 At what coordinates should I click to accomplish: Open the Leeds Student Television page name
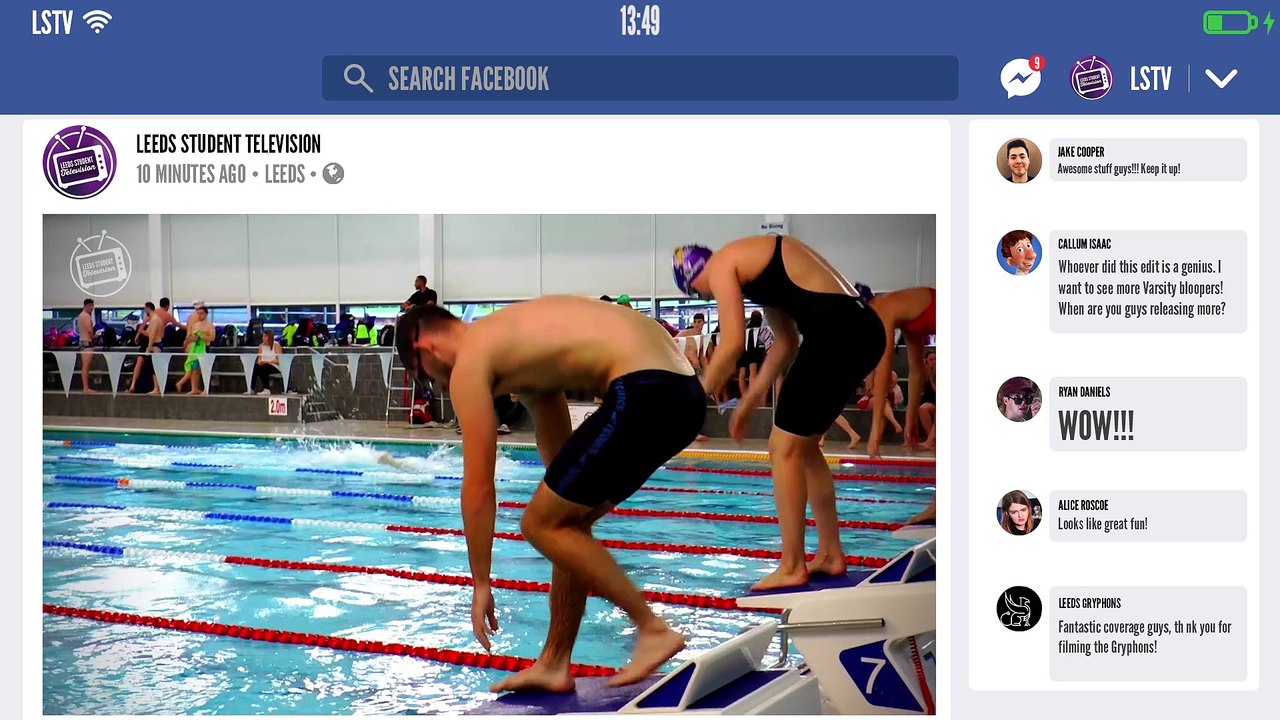point(228,144)
